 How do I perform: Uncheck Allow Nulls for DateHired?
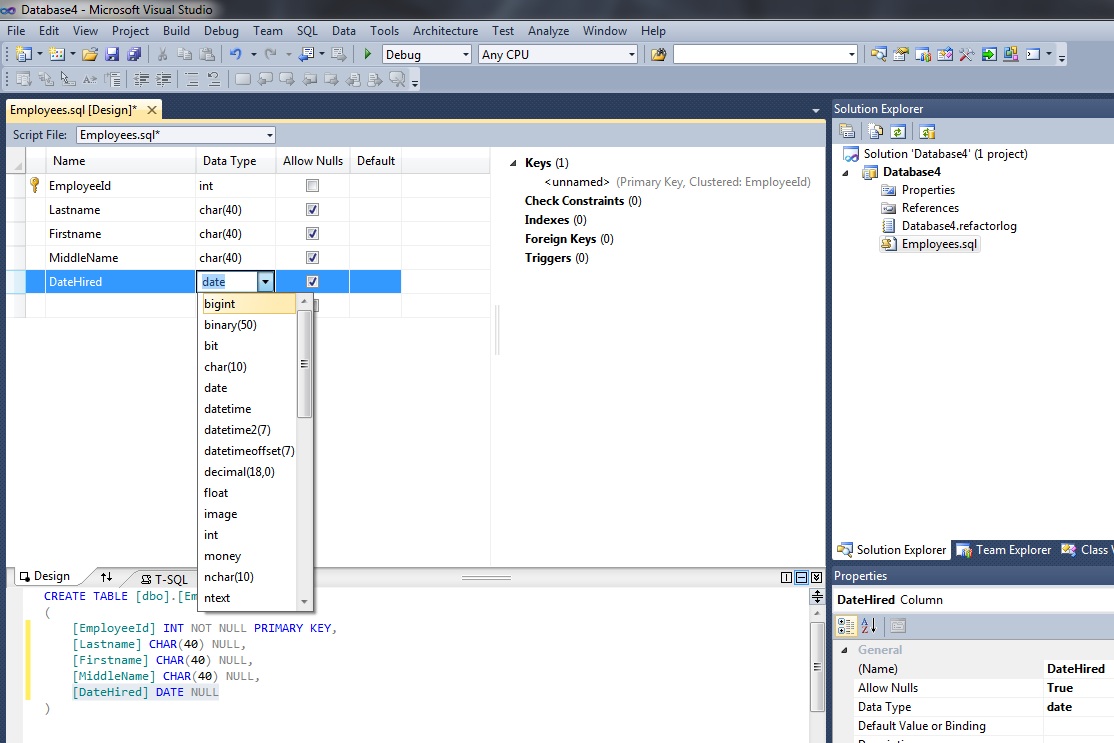click(312, 282)
